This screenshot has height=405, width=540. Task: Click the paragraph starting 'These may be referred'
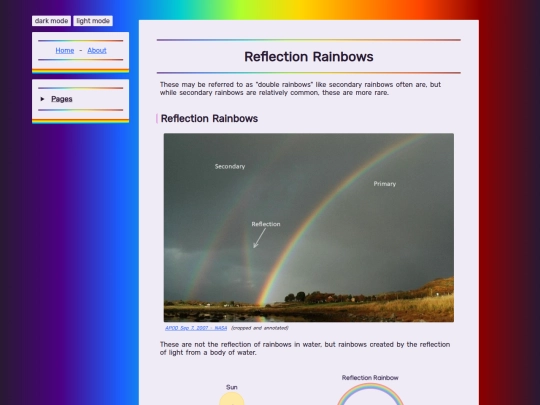click(x=300, y=89)
